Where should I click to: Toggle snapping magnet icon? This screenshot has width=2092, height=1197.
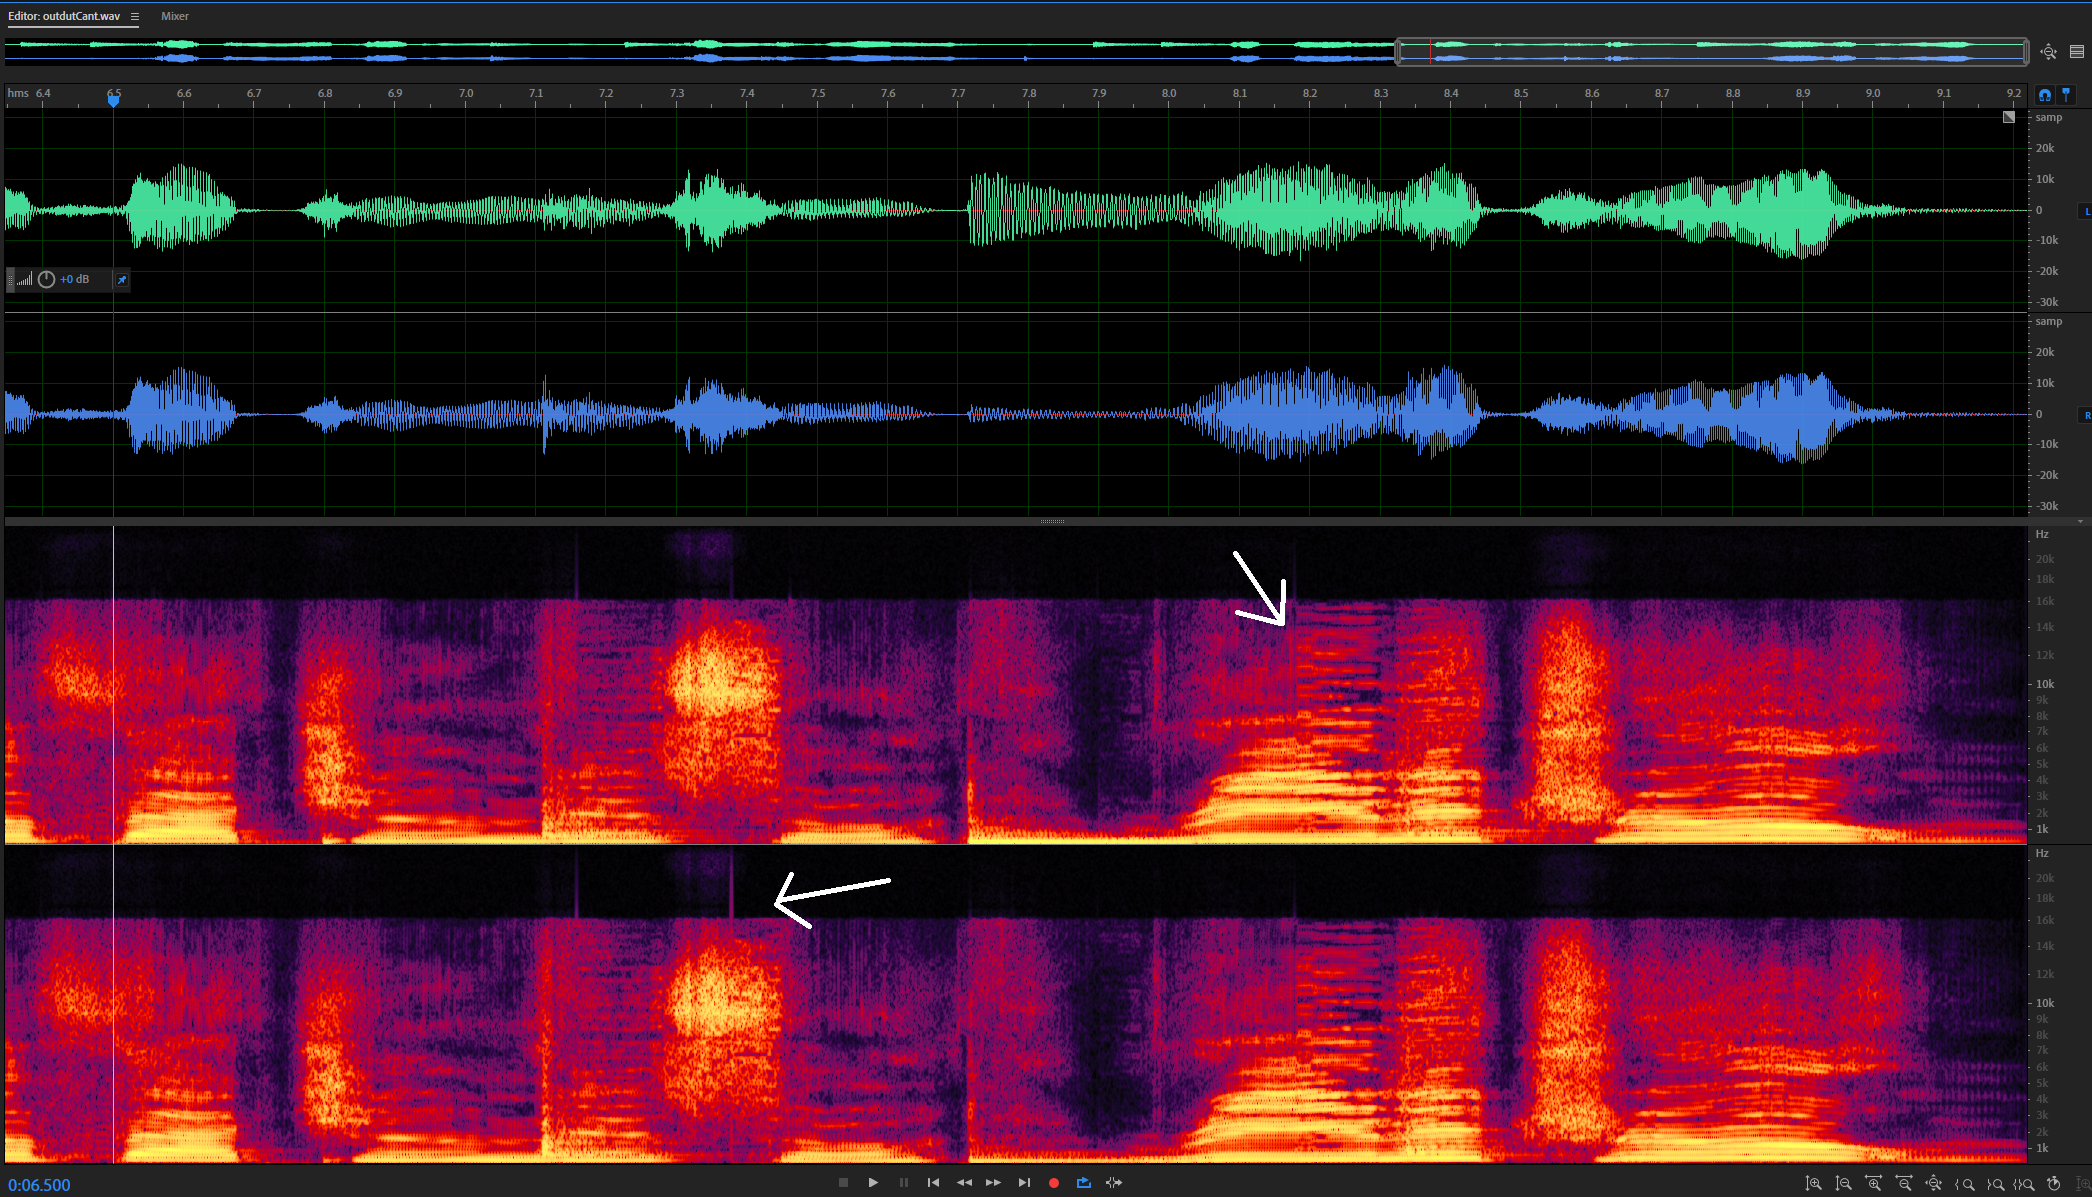(2045, 95)
